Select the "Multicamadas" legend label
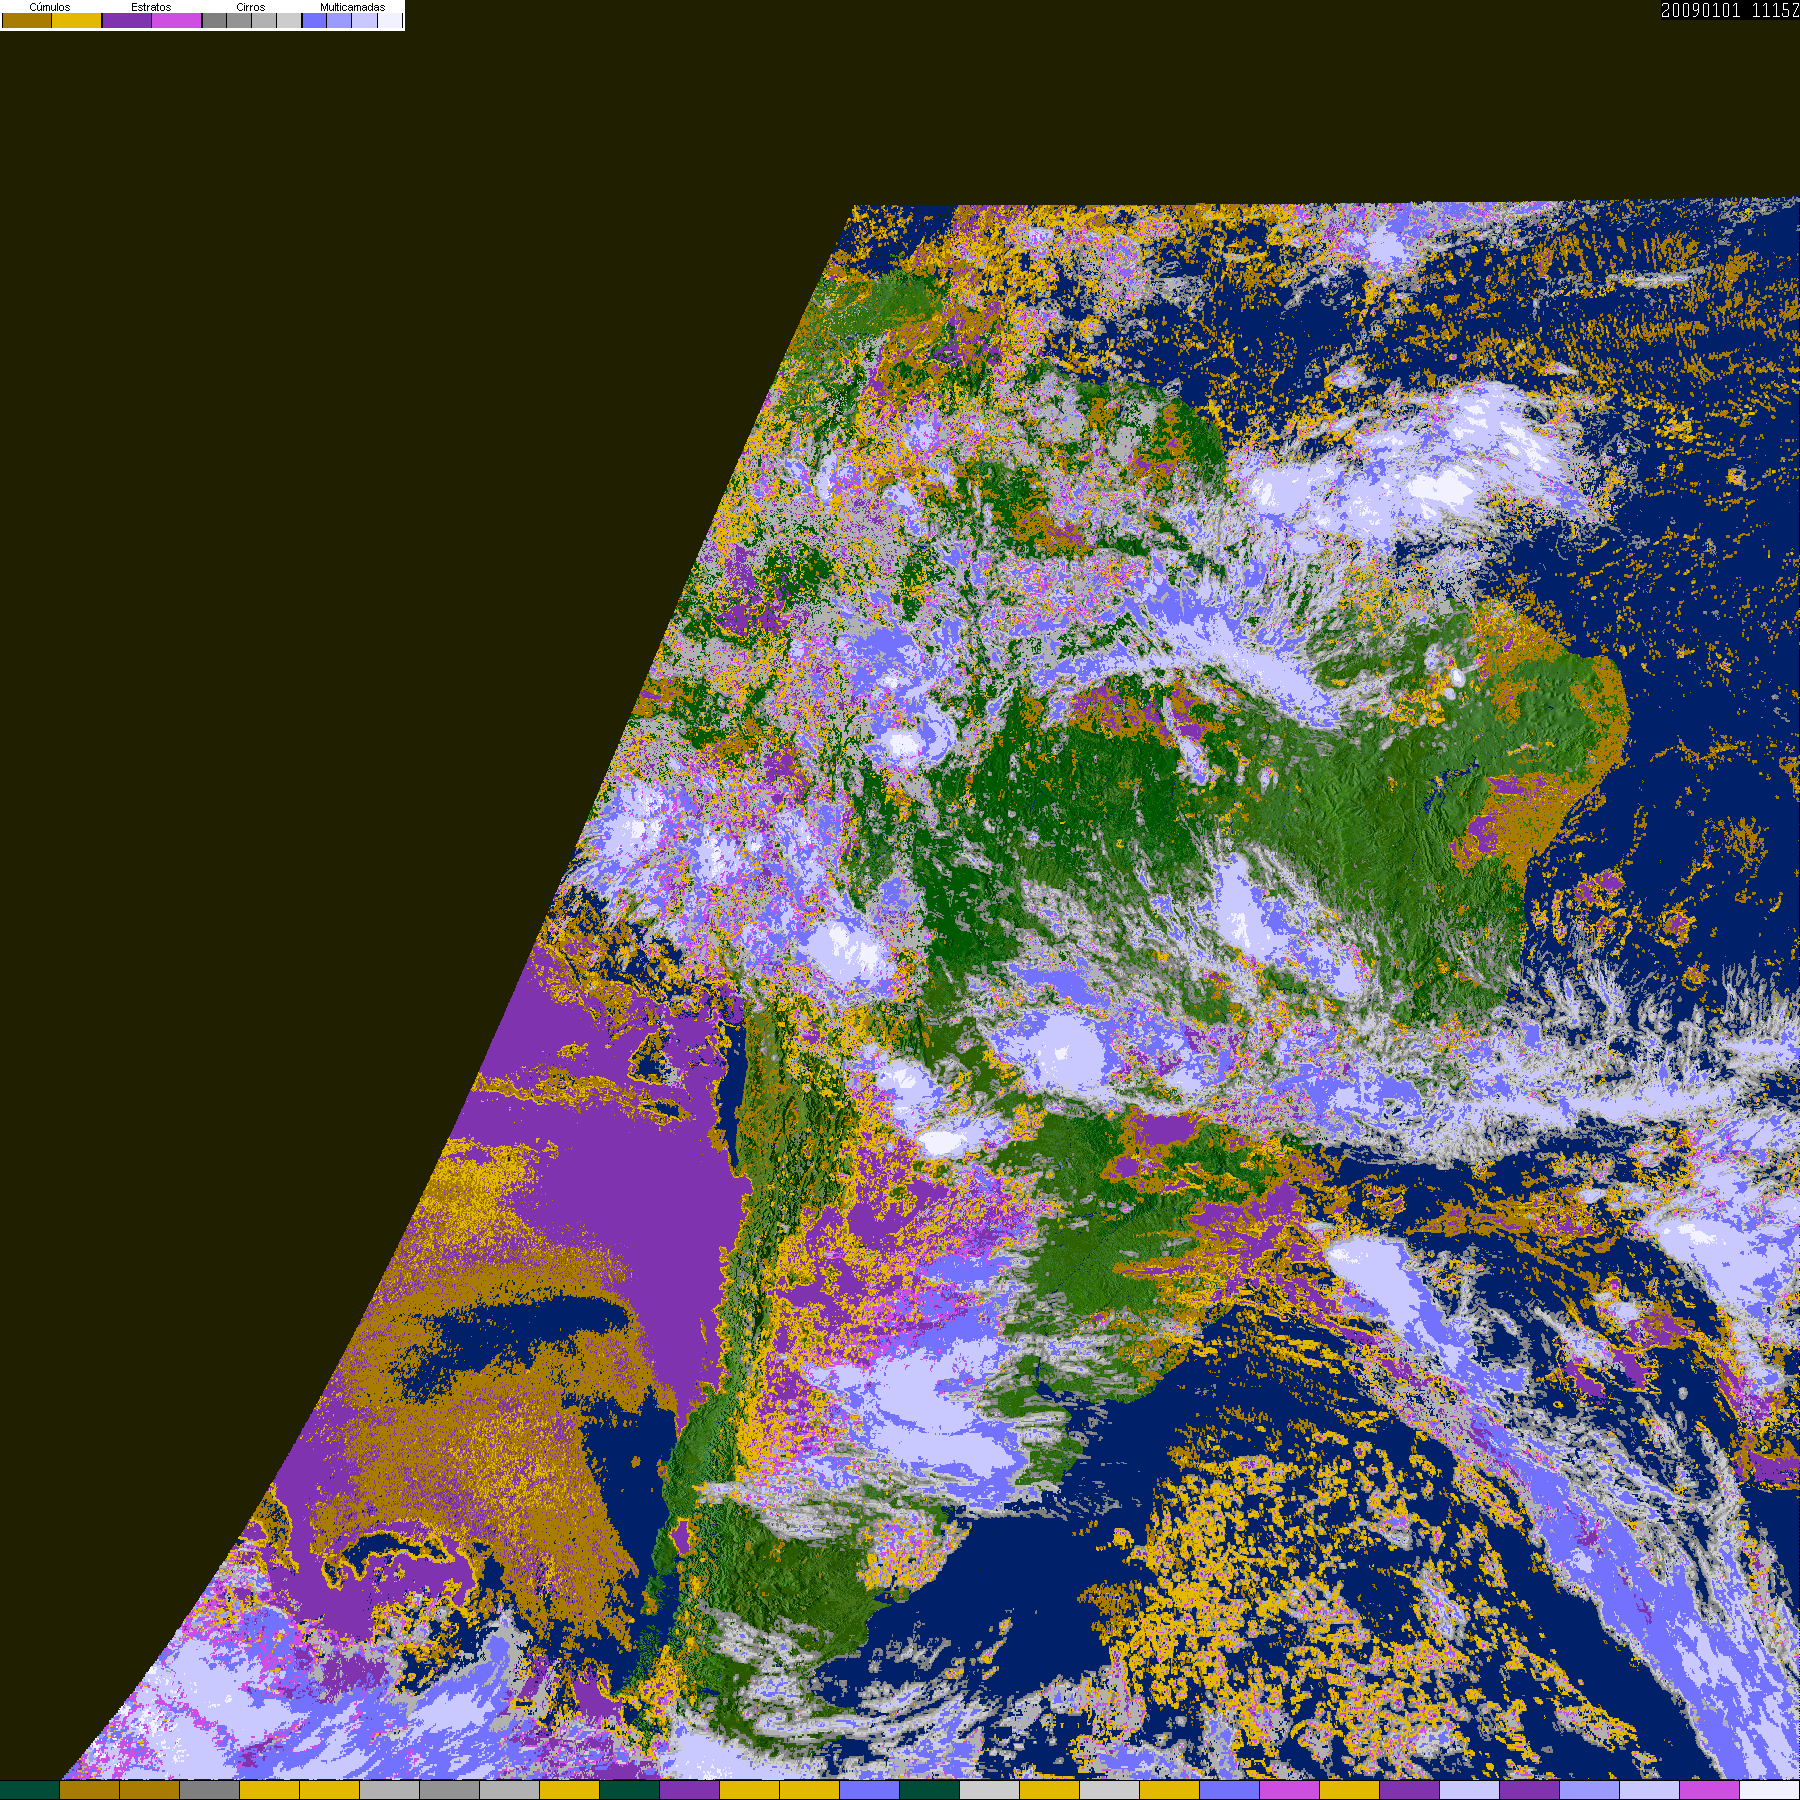This screenshot has width=1800, height=1800. (x=352, y=7)
